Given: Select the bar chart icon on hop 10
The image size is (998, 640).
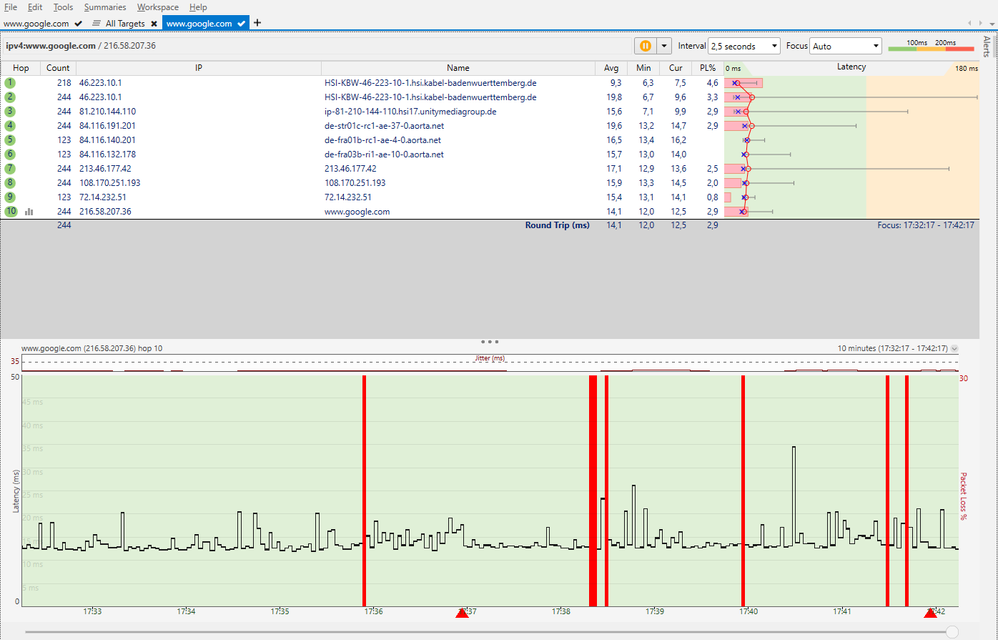Looking at the screenshot, I should click(x=30, y=211).
